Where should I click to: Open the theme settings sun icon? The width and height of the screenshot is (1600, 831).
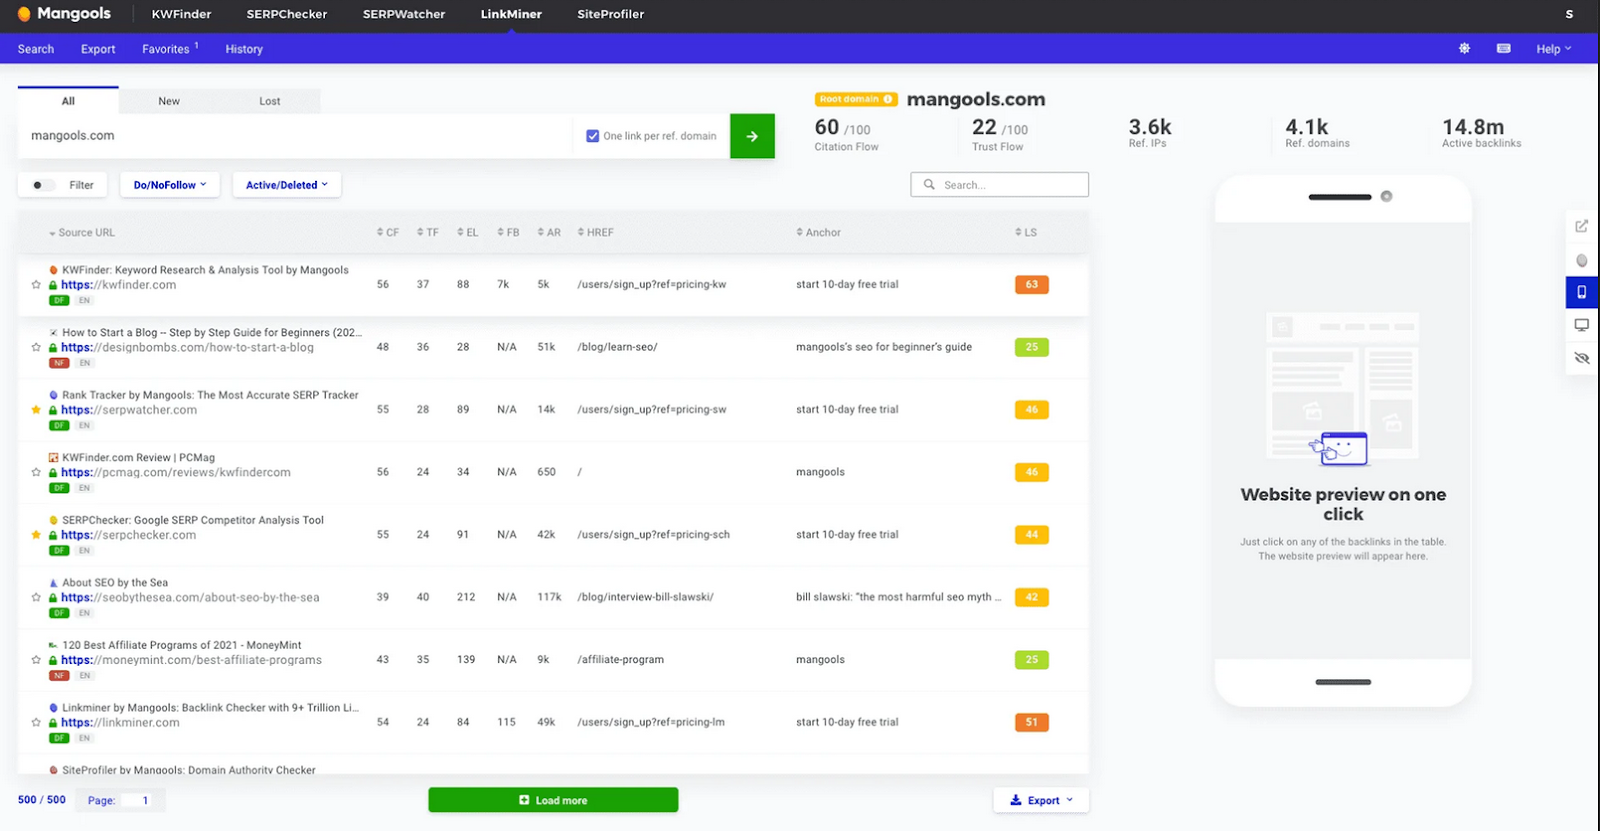pos(1464,48)
